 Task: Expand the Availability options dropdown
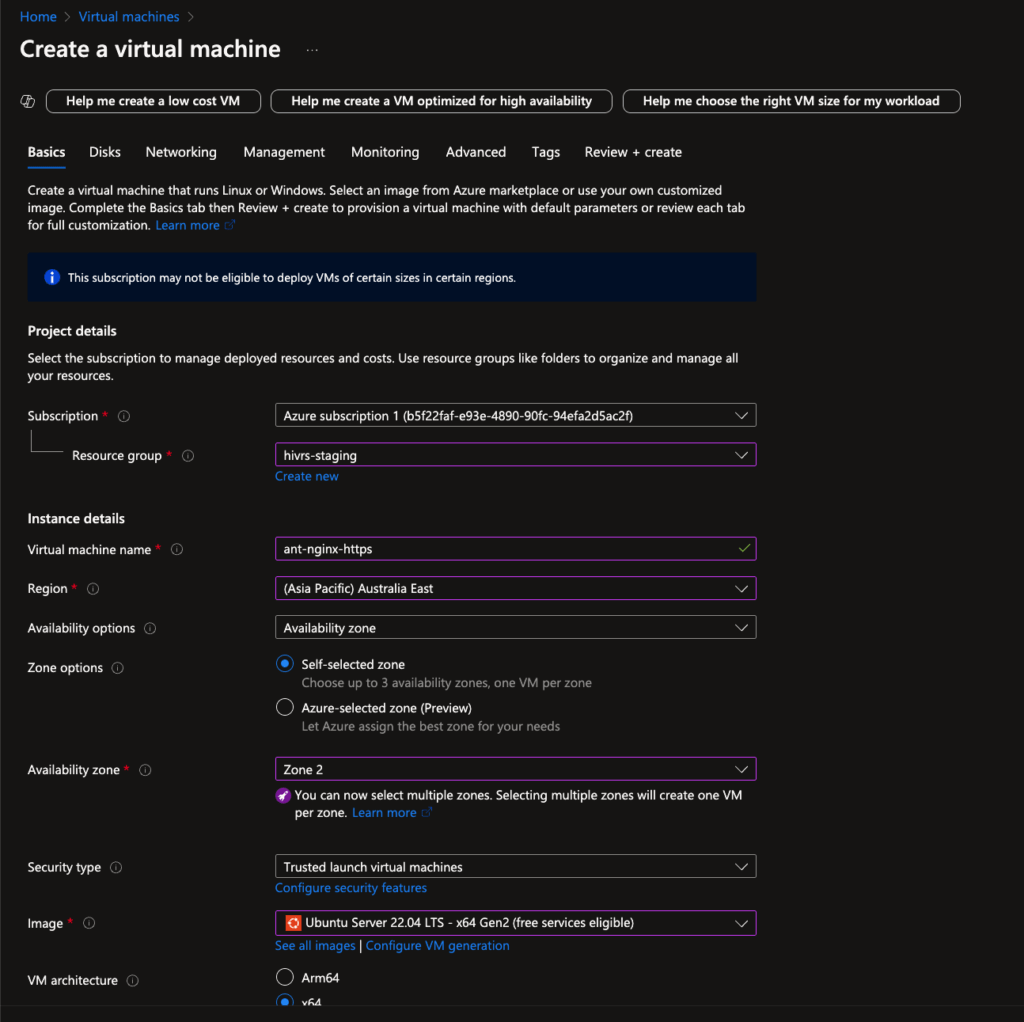(515, 628)
